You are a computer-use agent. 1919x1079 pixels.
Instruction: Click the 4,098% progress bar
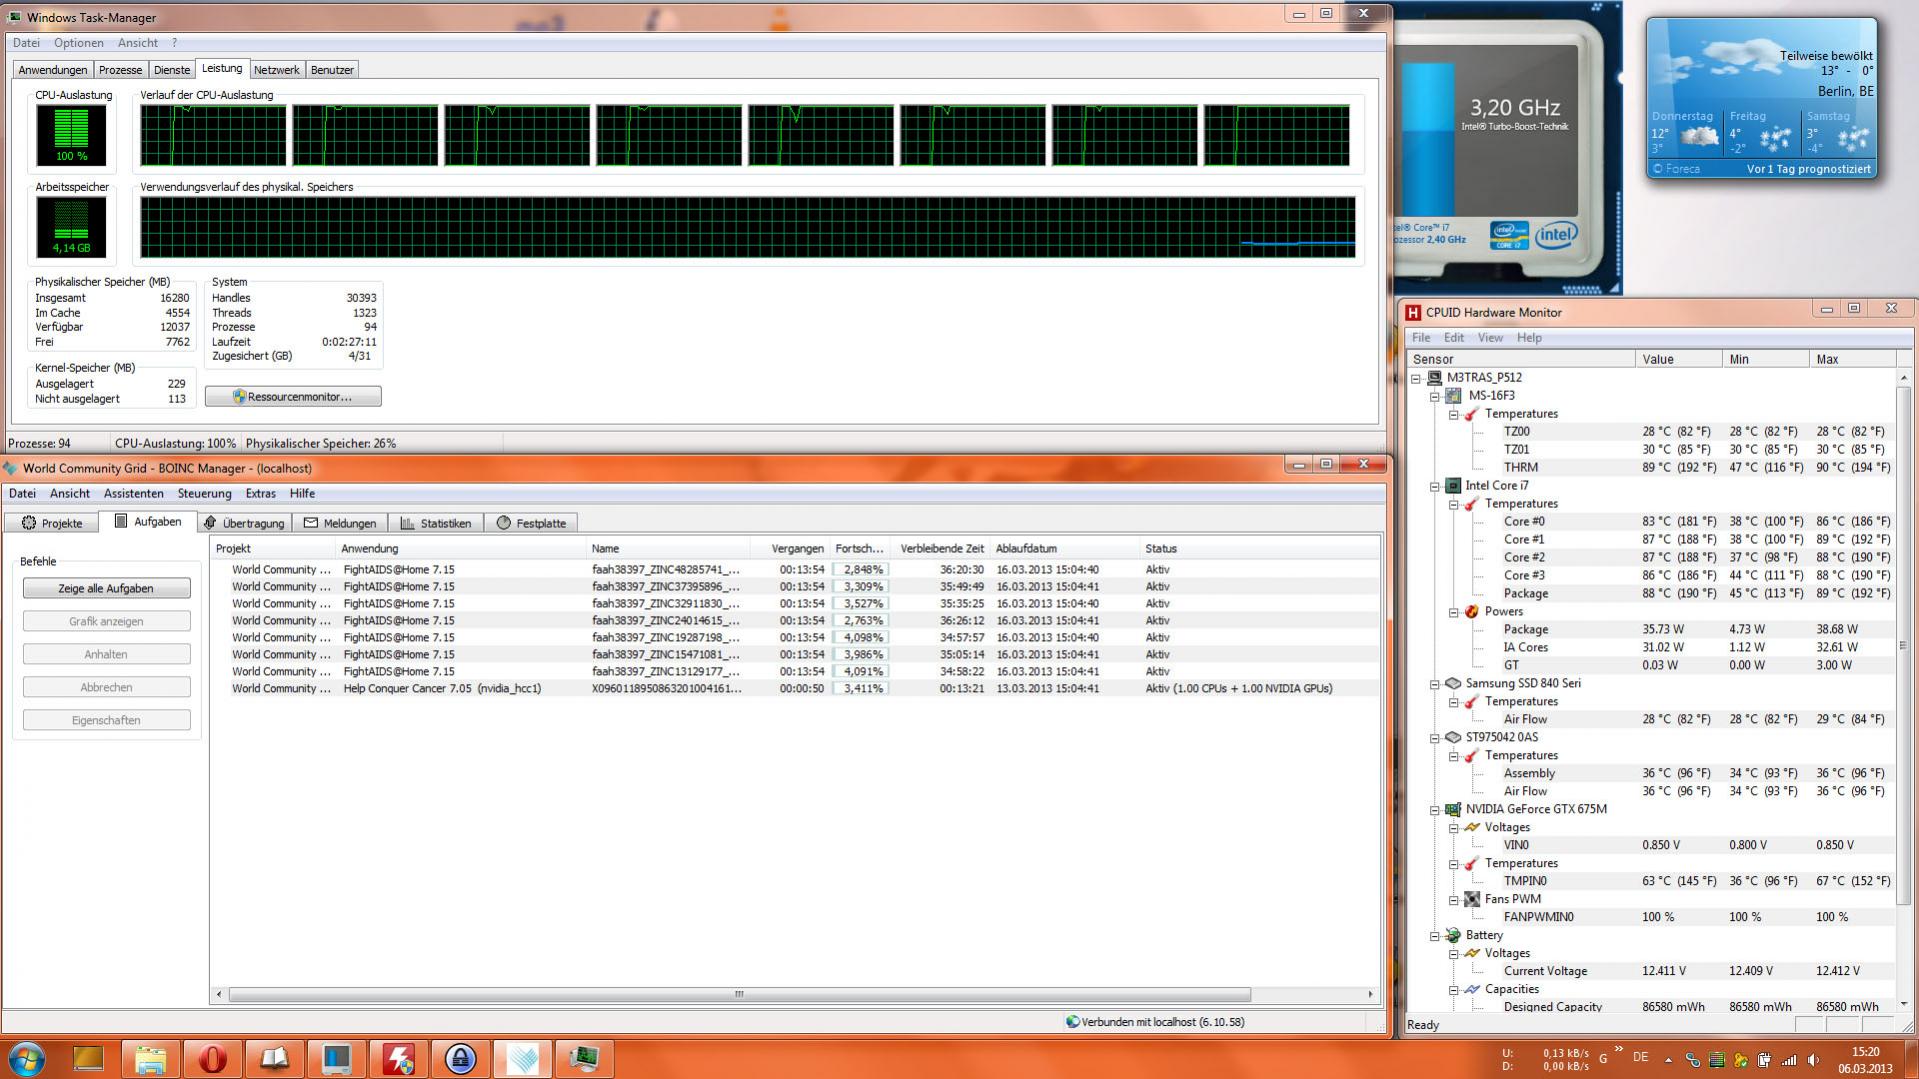[860, 637]
